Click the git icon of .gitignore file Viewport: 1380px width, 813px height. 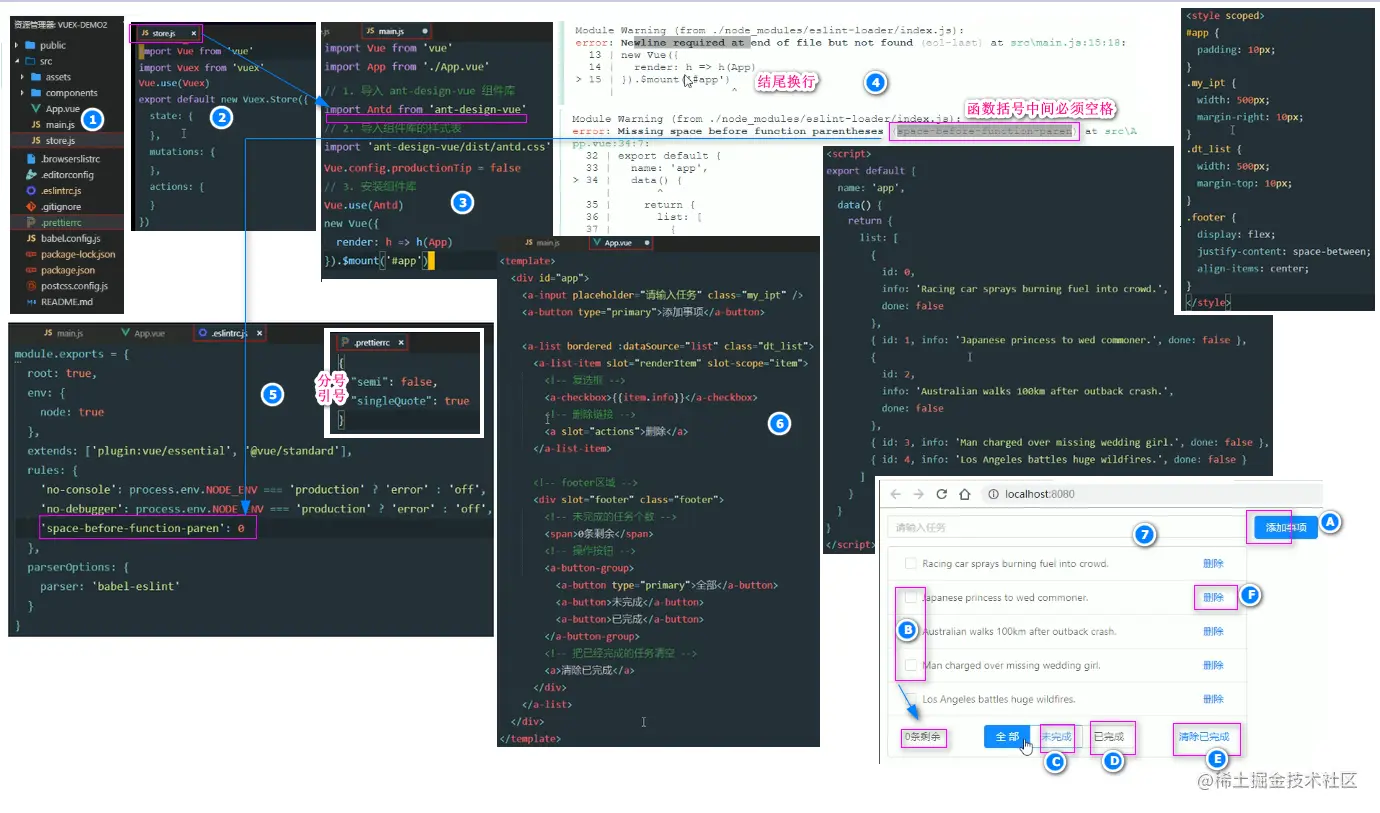[x=31, y=206]
